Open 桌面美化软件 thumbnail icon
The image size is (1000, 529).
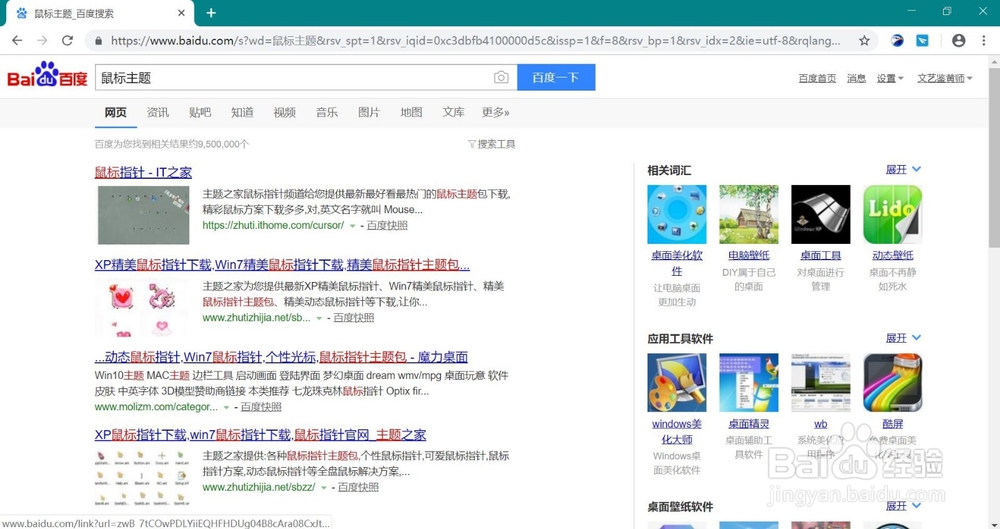click(x=677, y=214)
